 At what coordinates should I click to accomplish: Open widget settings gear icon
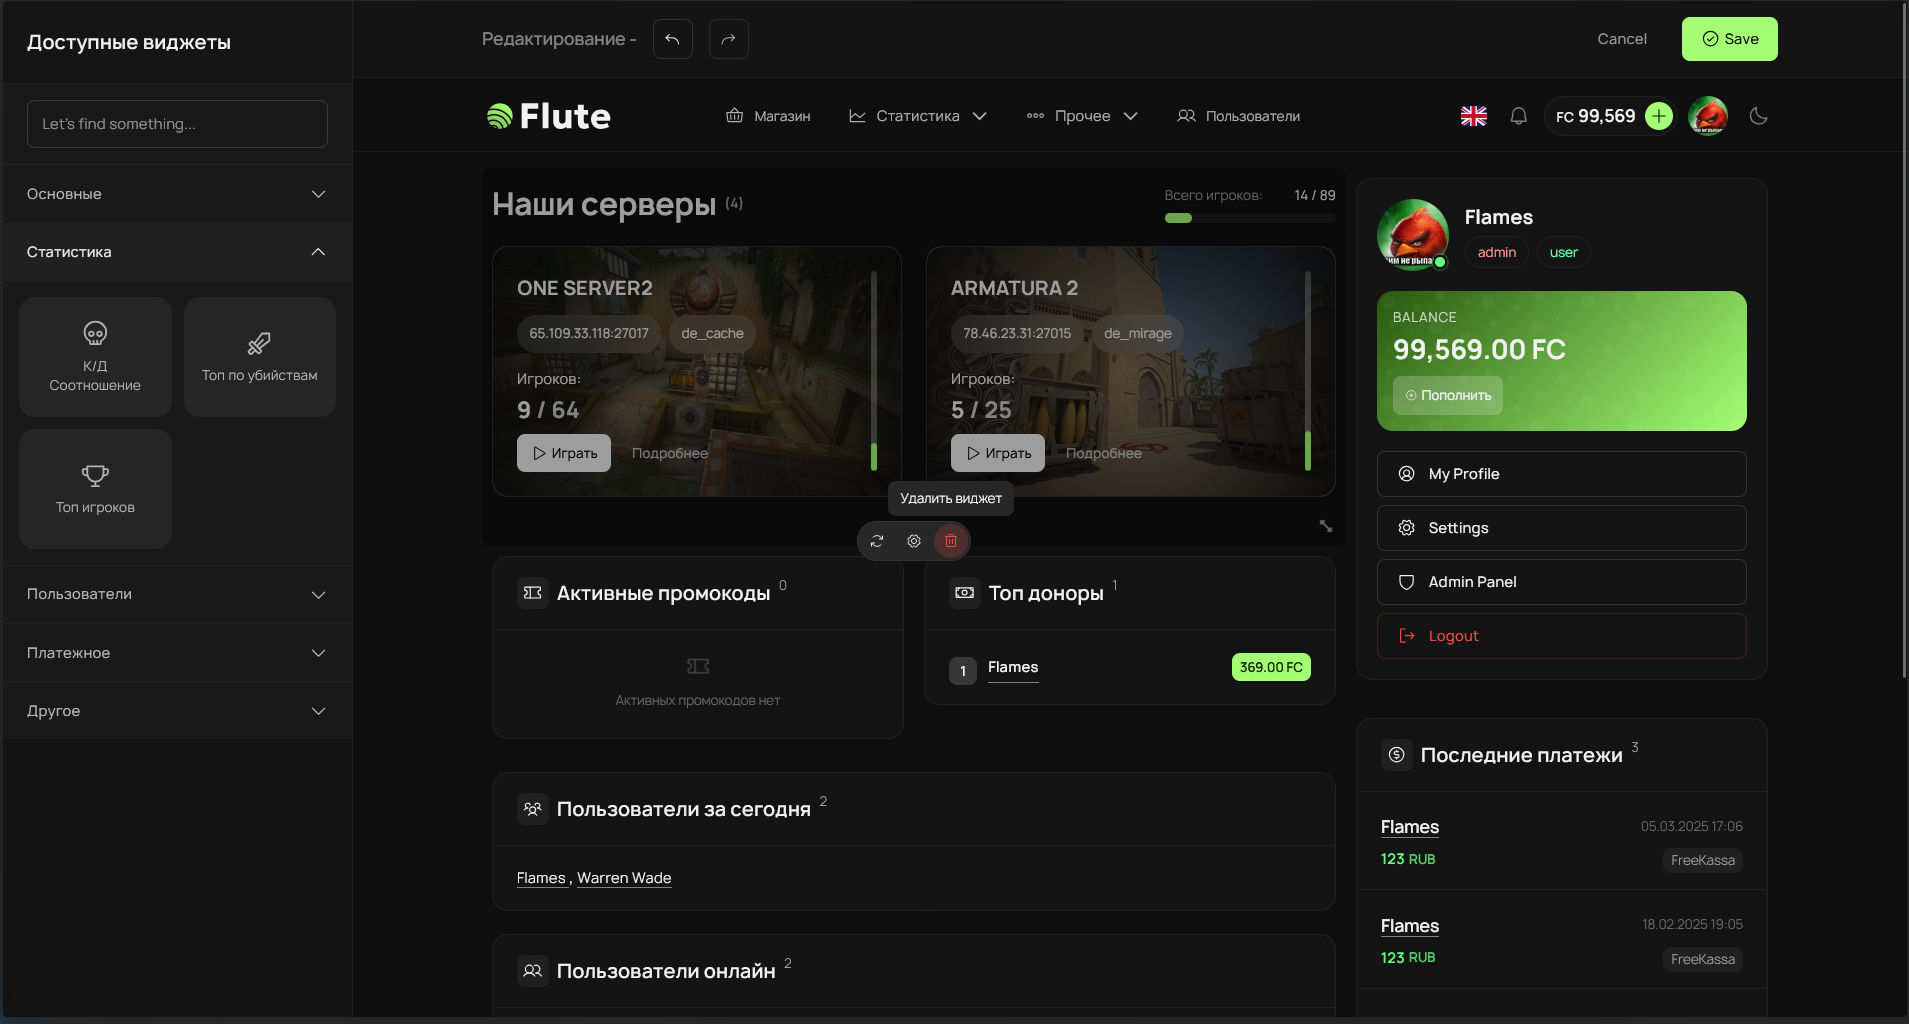pos(914,541)
